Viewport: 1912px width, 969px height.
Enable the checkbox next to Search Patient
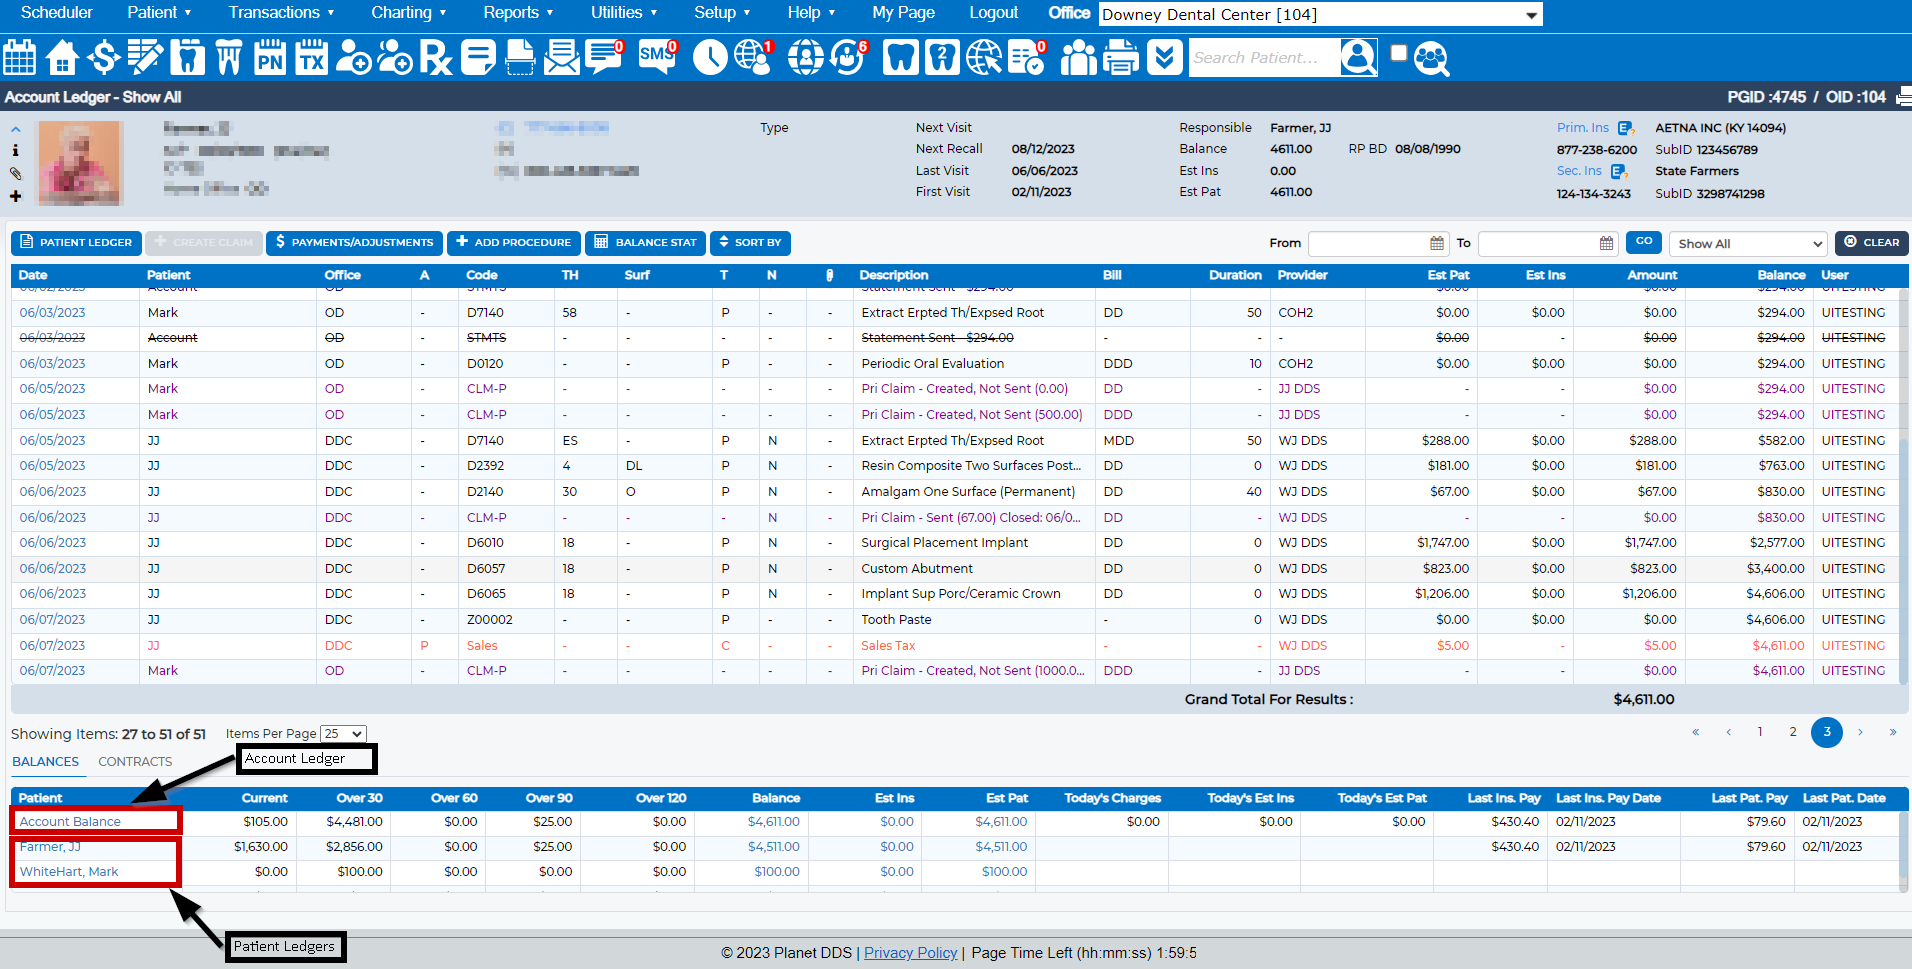[x=1399, y=52]
